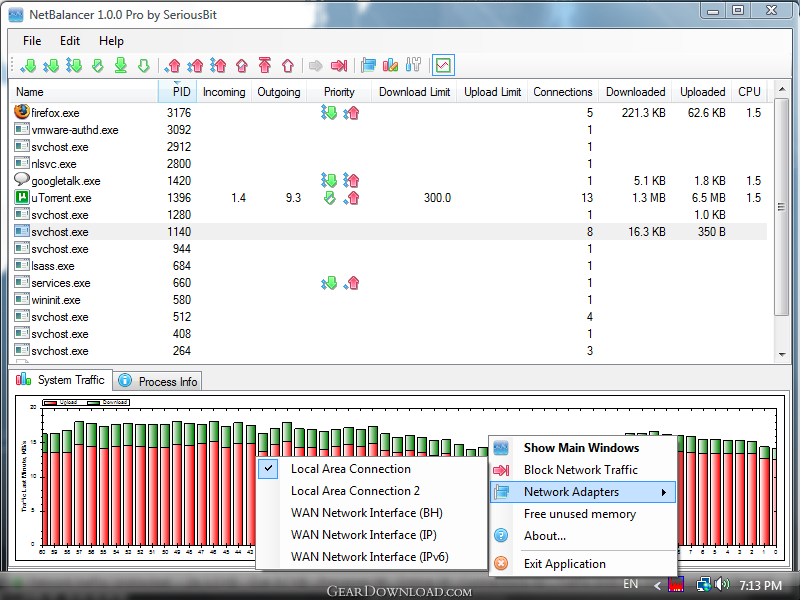Expand the Network Adapters submenu arrow
Screen dimensions: 800x600
point(664,492)
